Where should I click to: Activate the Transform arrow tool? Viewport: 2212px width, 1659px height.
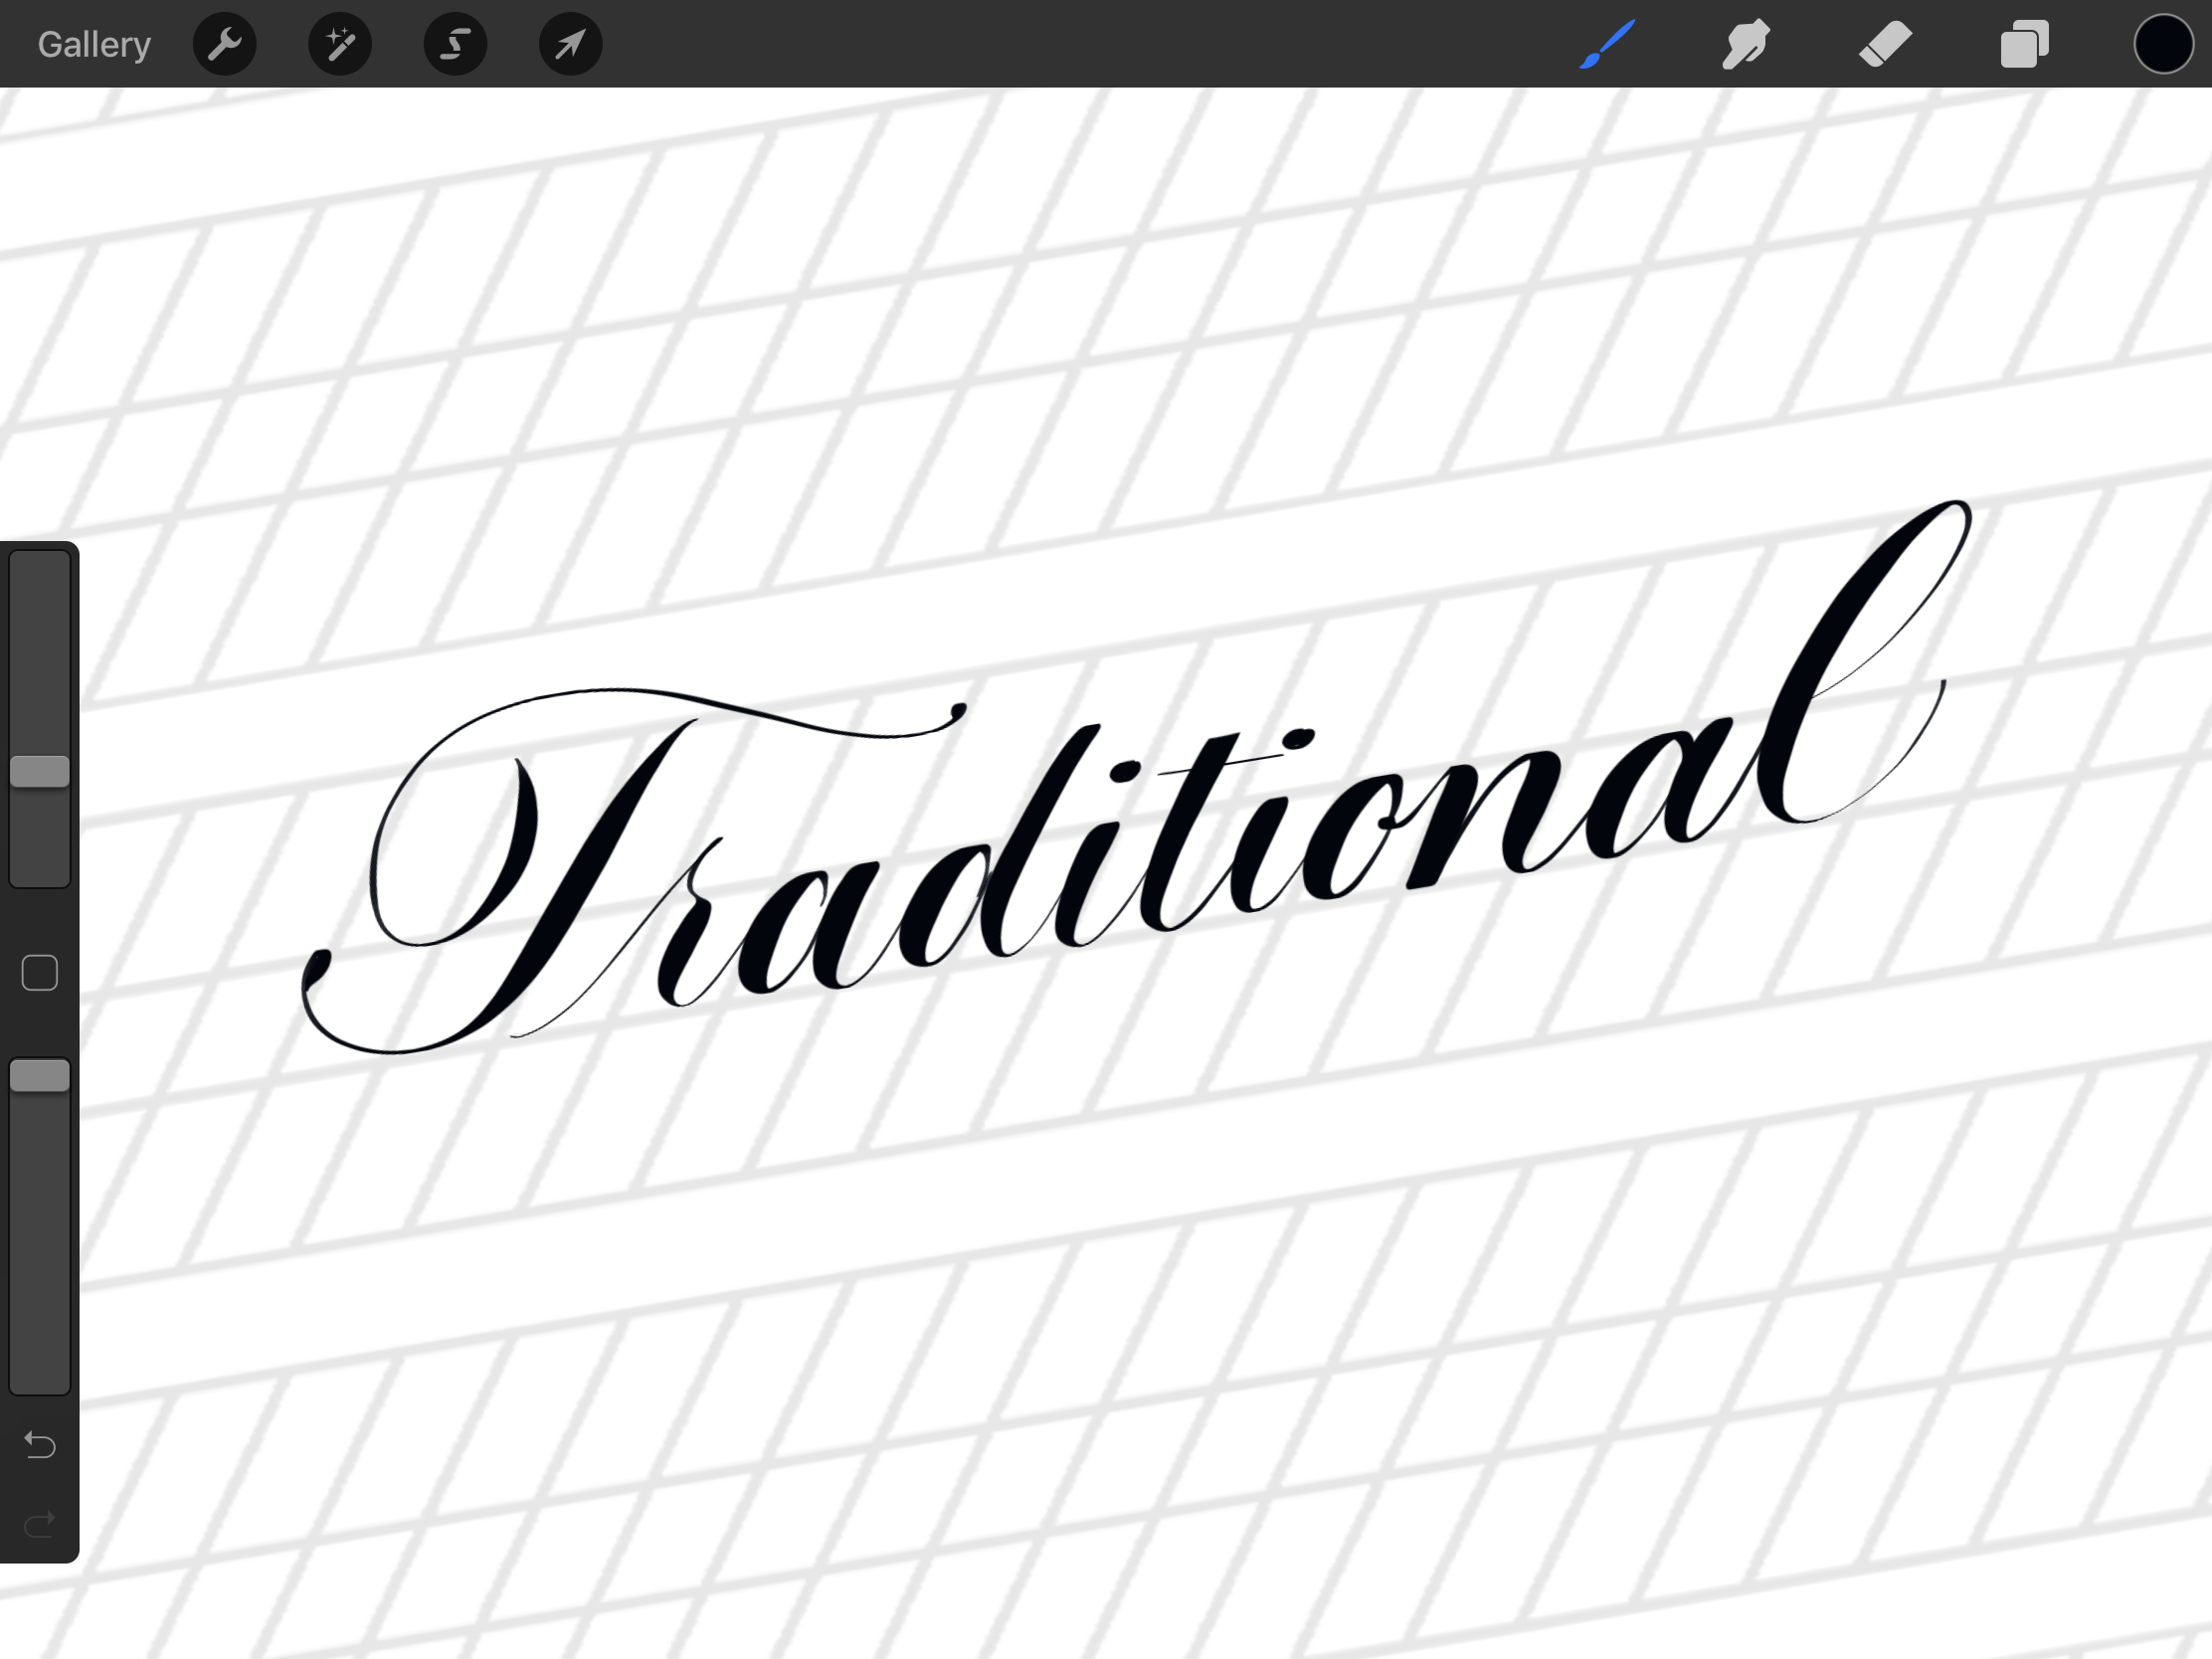click(570, 44)
